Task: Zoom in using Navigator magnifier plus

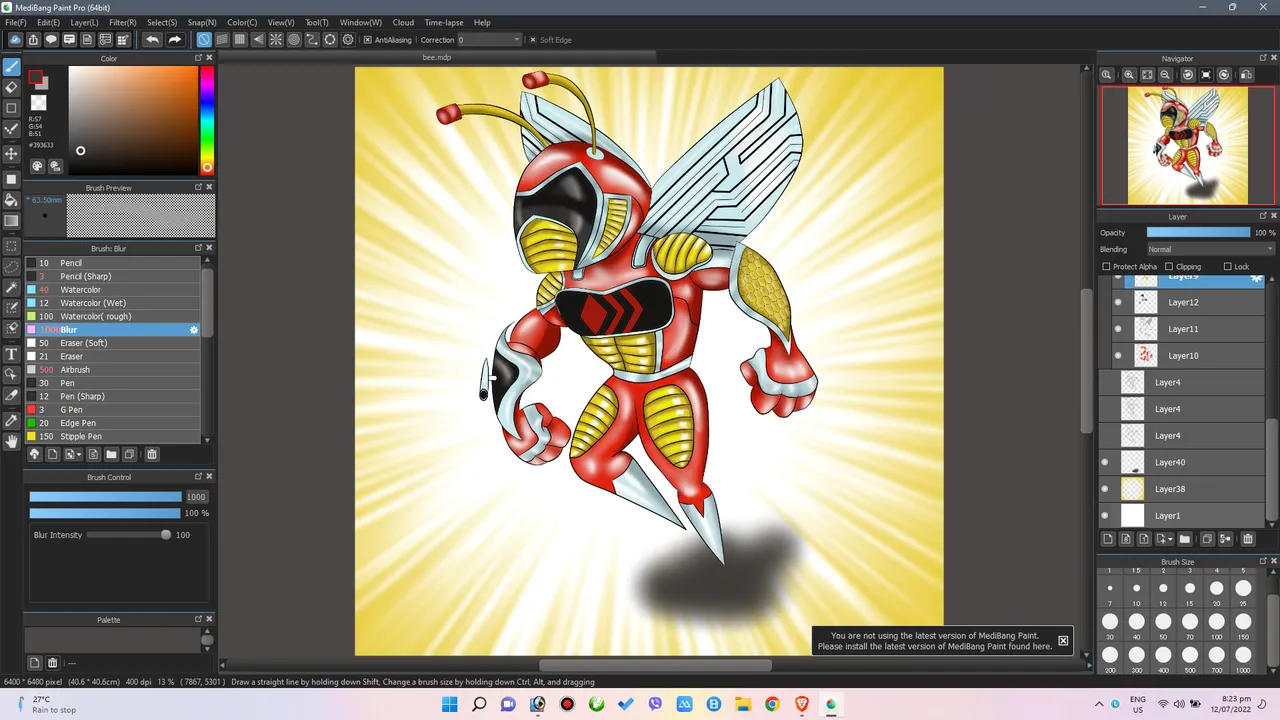Action: point(1129,75)
